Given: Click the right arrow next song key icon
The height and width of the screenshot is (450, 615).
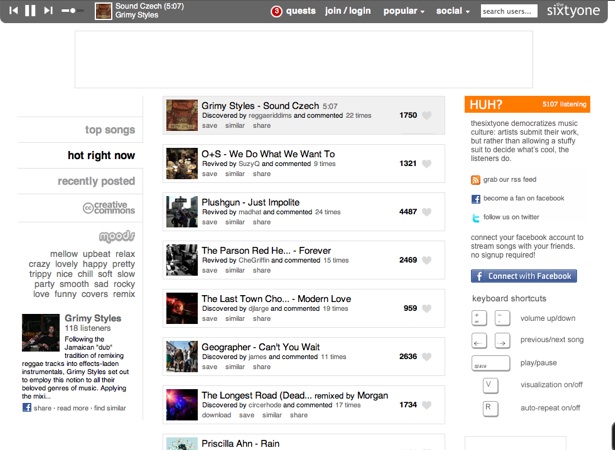Looking at the screenshot, I should 502,341.
